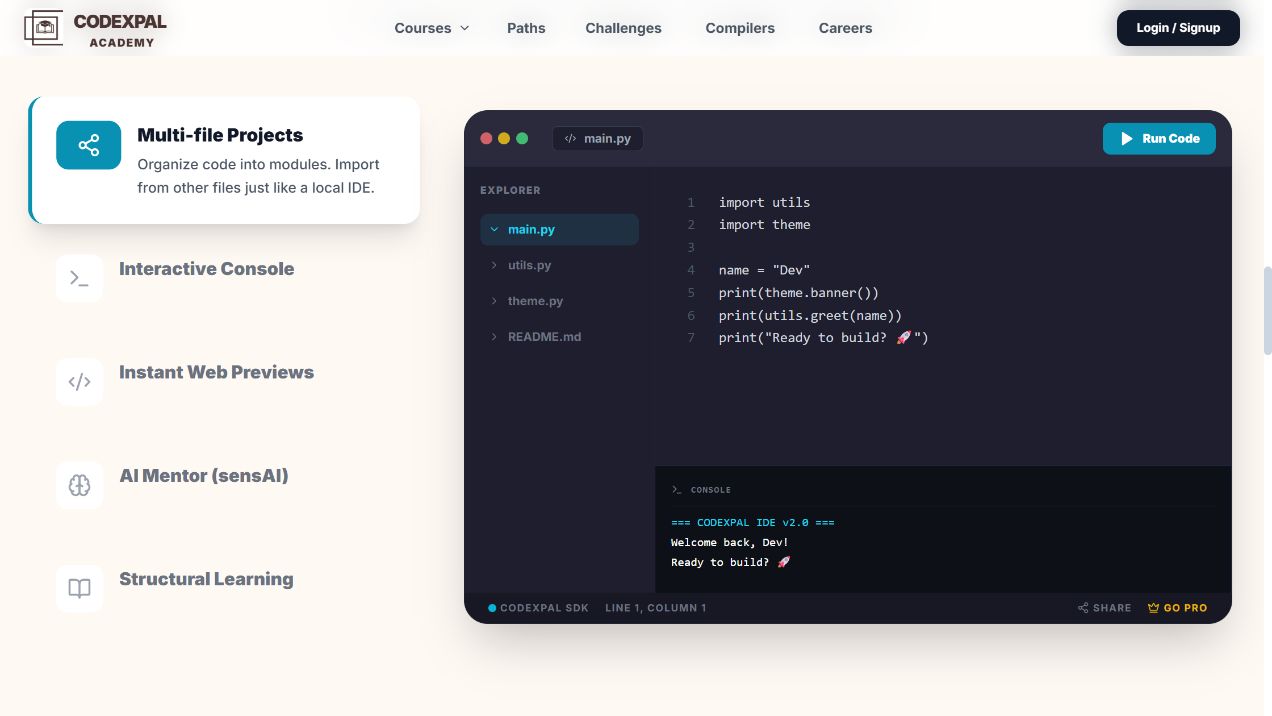Viewport: 1272px width, 716px height.
Task: Click console output 'Welcome back, Dev!'
Action: tap(730, 542)
